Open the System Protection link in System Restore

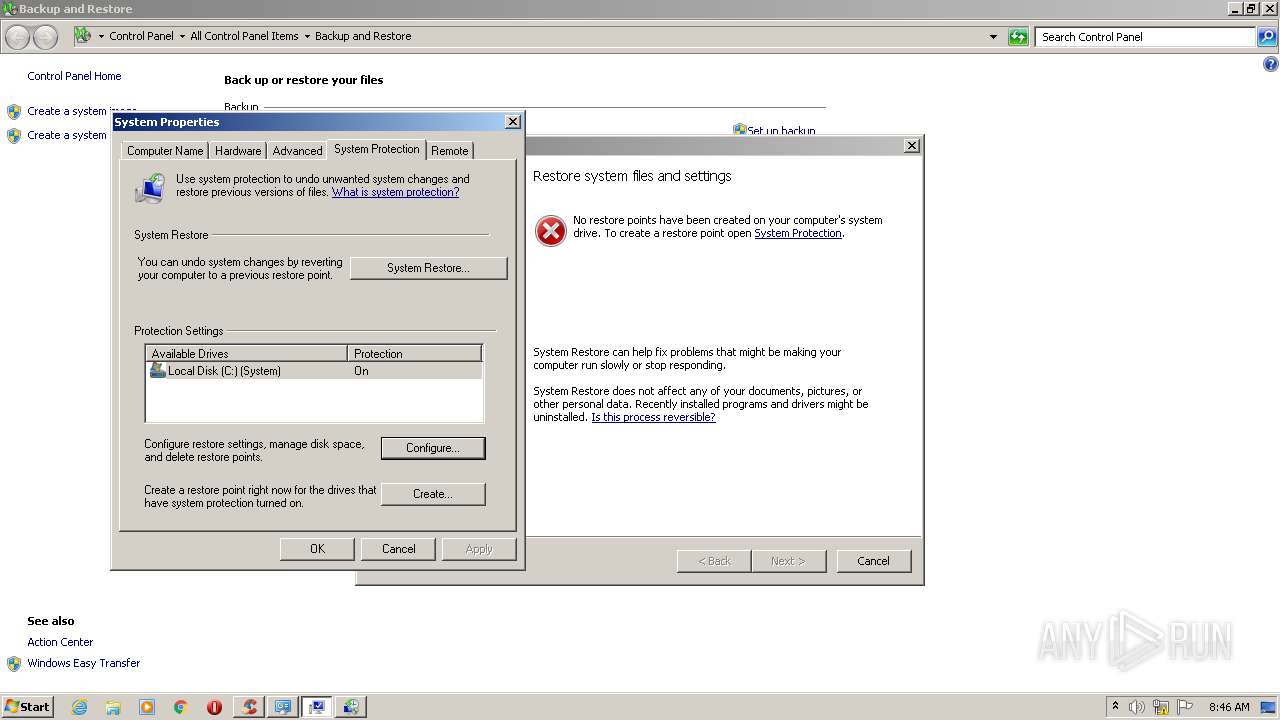(x=798, y=233)
